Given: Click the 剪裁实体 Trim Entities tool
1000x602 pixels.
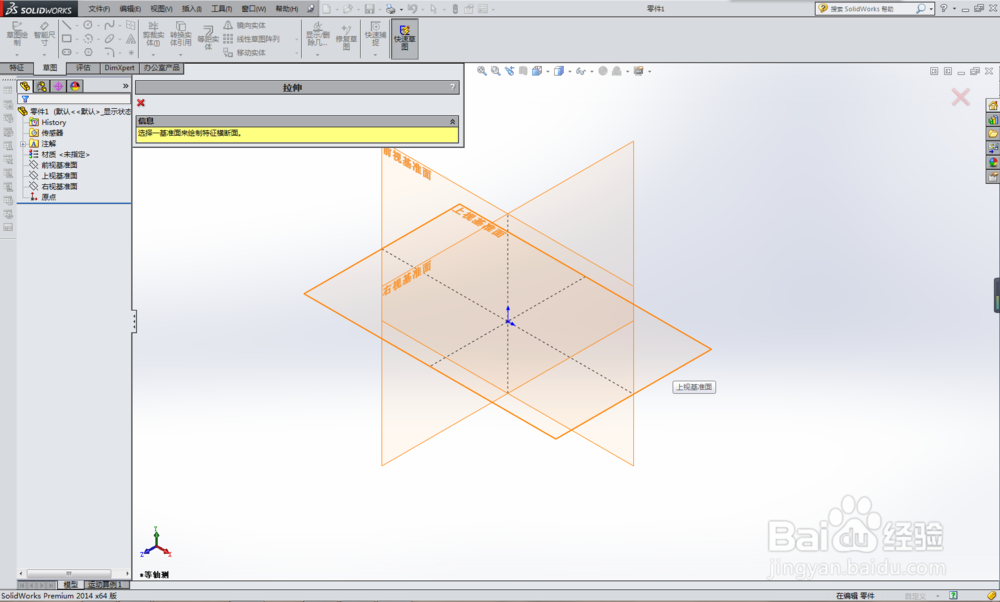Looking at the screenshot, I should click(153, 34).
